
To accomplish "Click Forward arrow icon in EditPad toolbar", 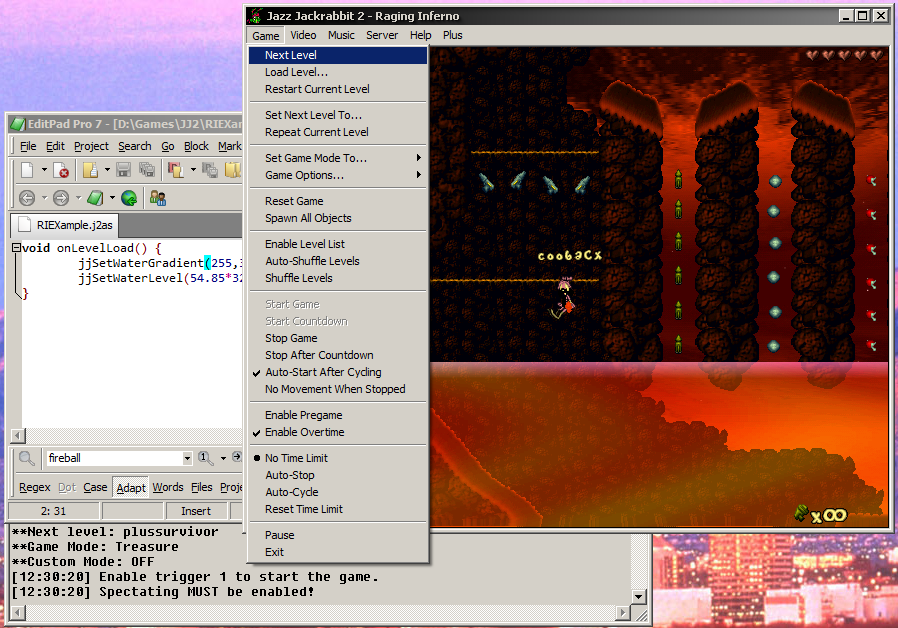I will (x=61, y=198).
